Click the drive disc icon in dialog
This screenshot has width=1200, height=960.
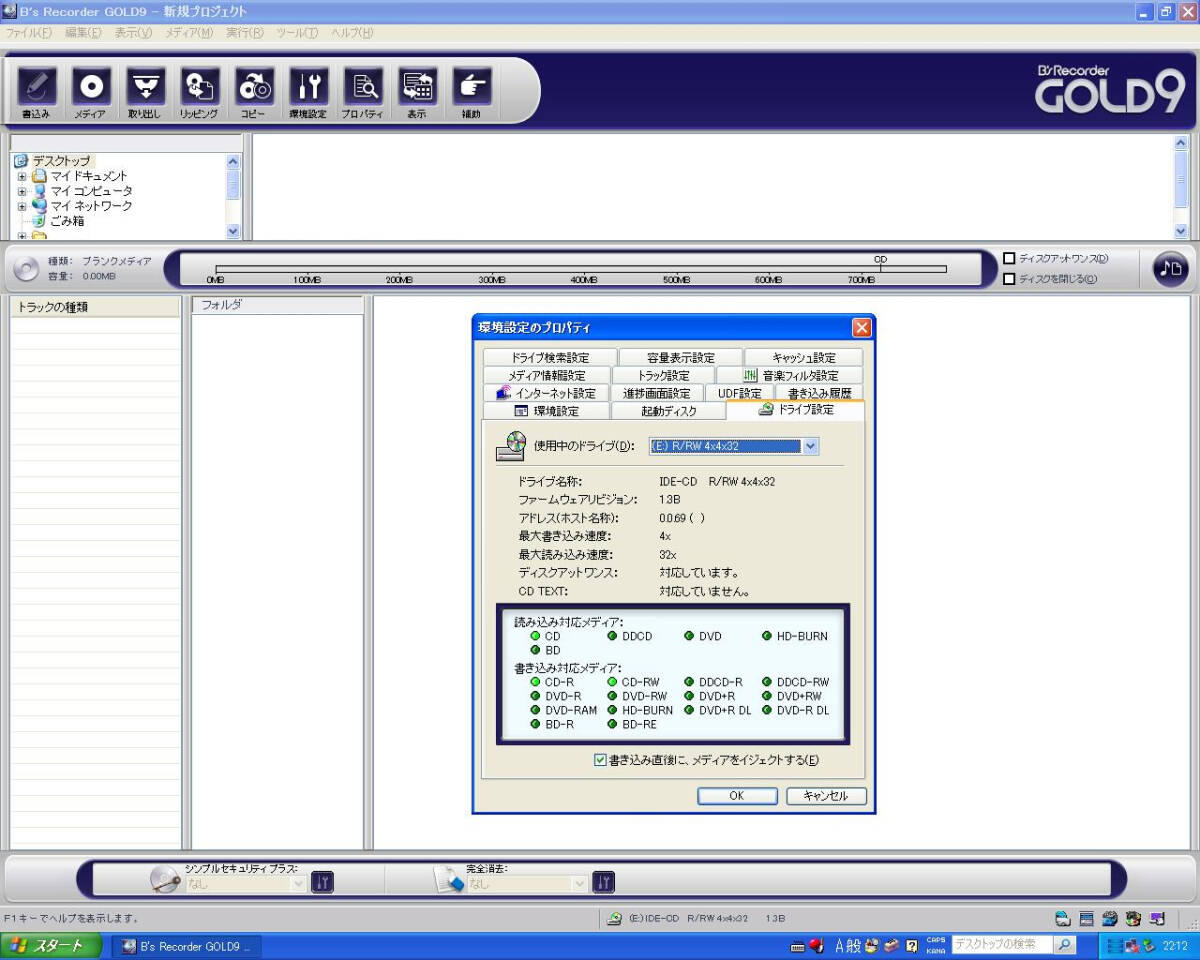click(x=511, y=446)
